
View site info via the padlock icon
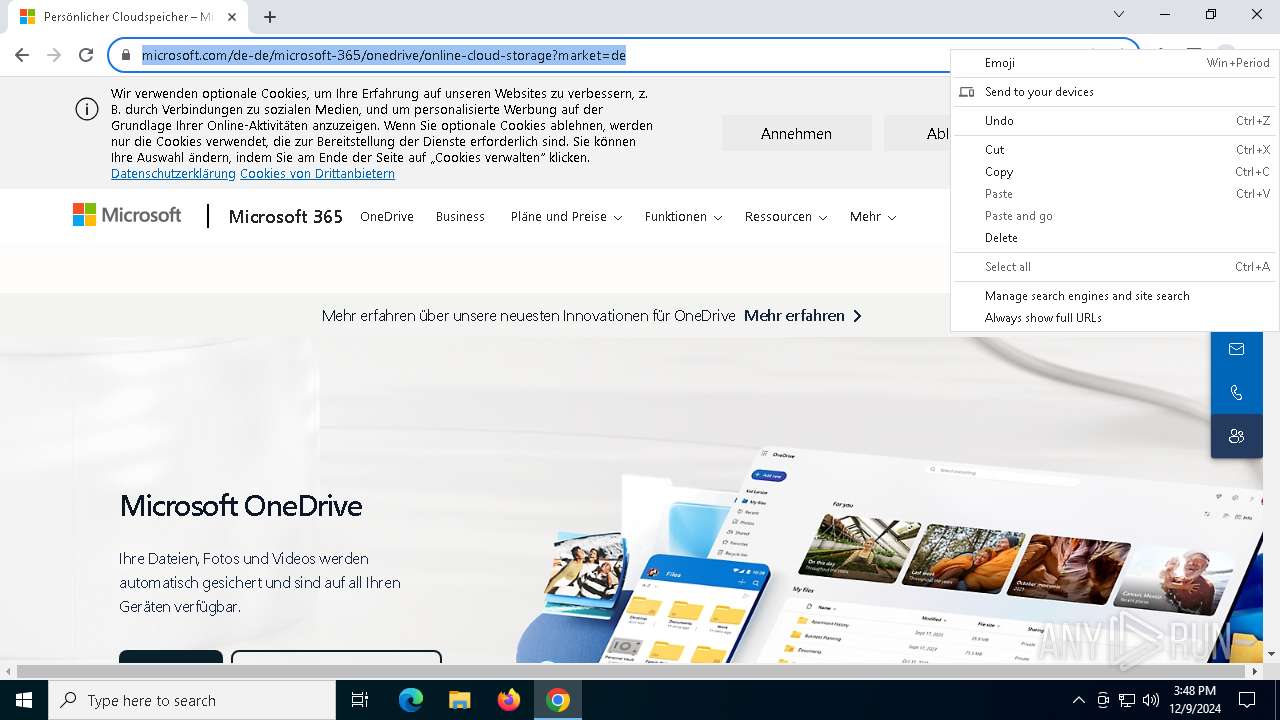[x=126, y=55]
